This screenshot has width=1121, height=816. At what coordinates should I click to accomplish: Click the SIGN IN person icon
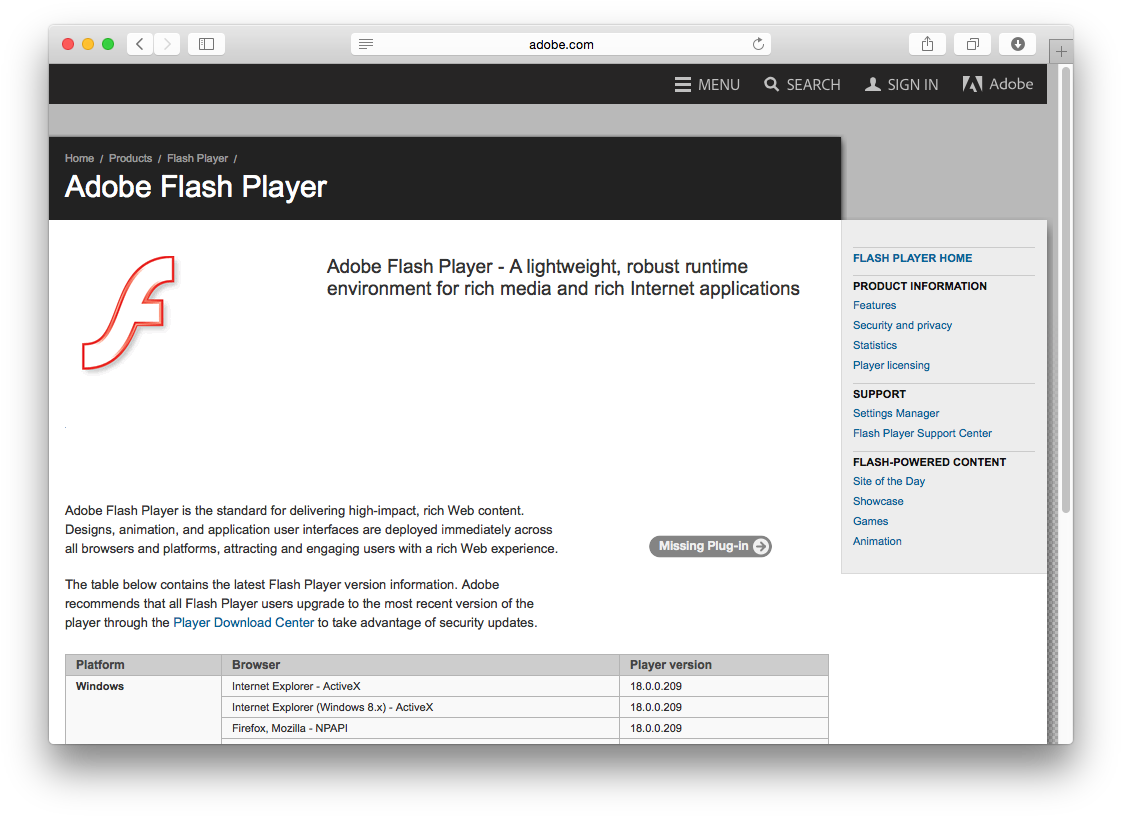(872, 84)
